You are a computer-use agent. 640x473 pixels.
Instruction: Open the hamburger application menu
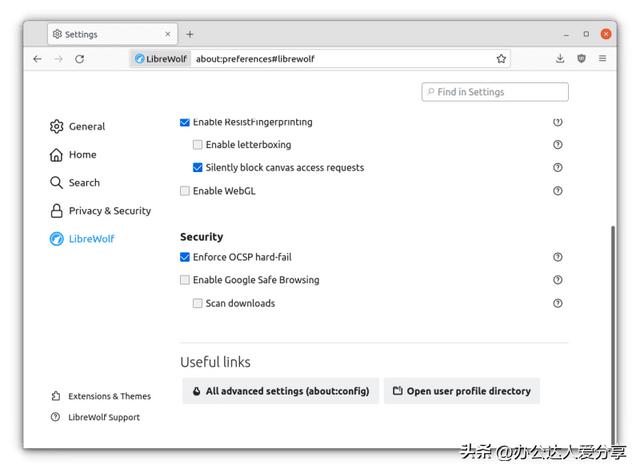tap(603, 59)
